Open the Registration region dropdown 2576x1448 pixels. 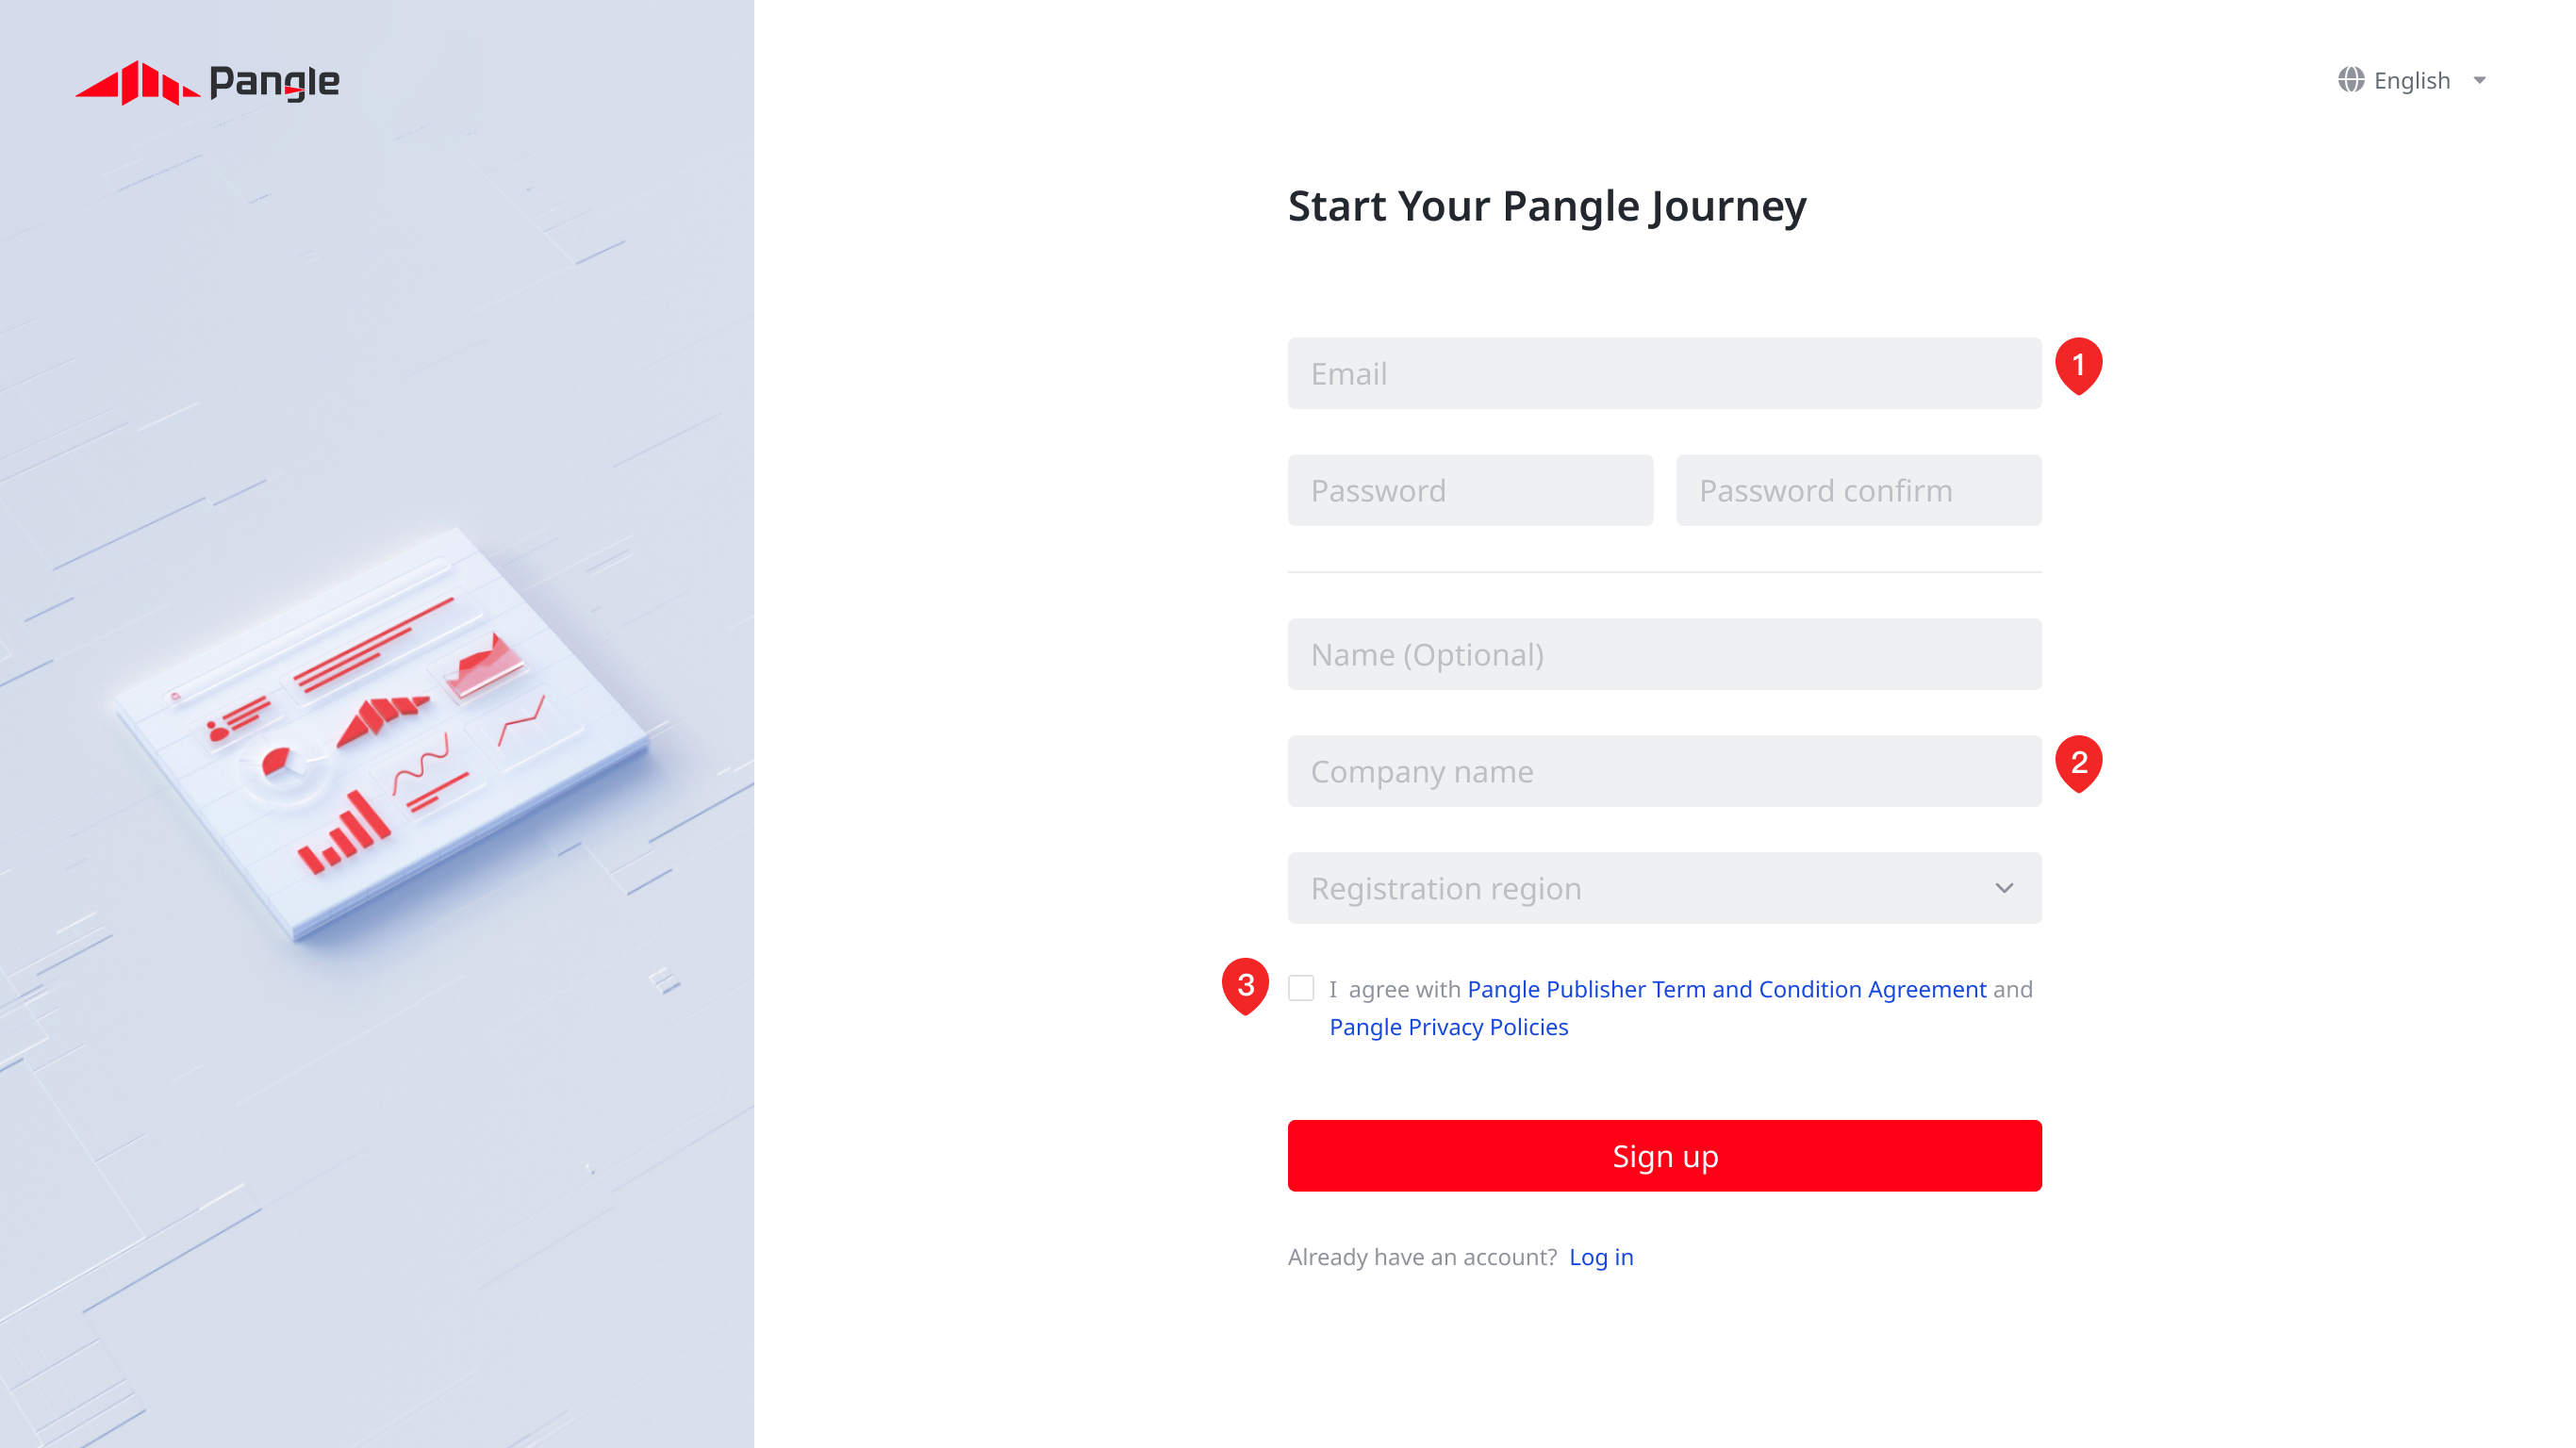[1640, 888]
